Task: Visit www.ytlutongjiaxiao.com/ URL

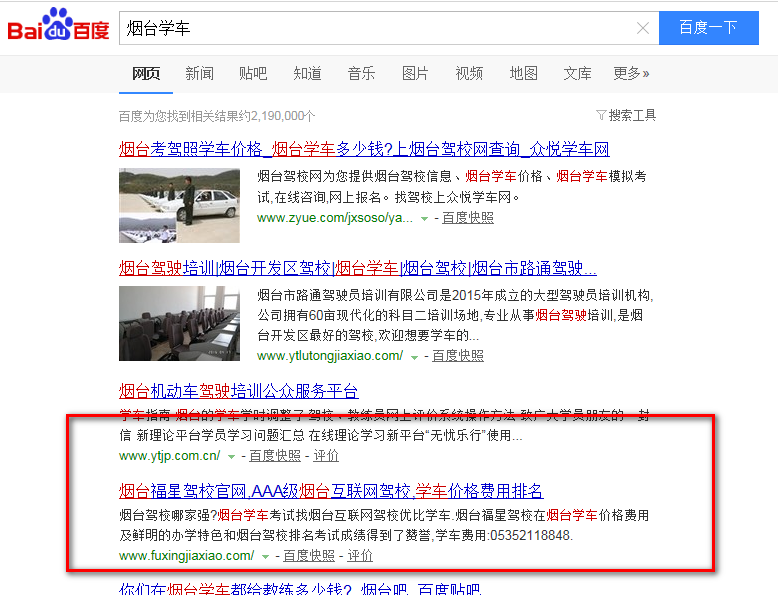Action: [x=330, y=356]
